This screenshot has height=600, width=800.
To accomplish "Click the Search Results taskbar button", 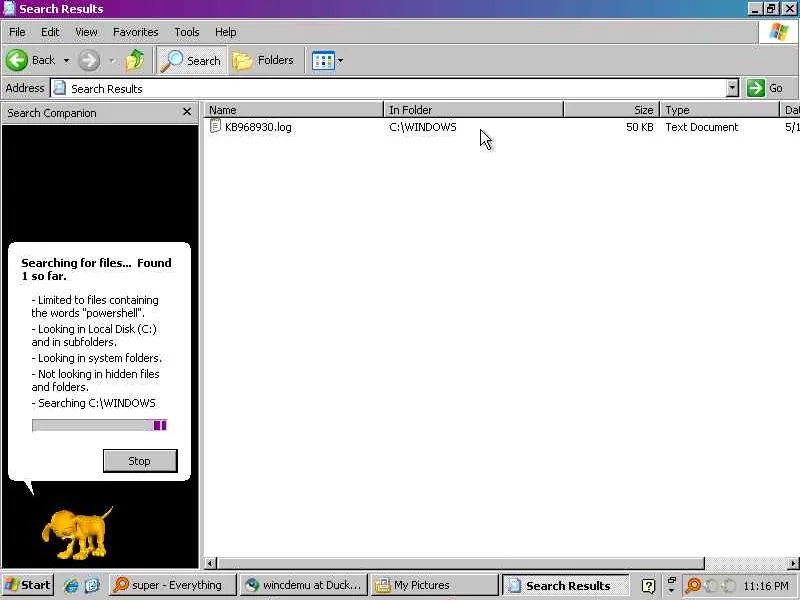I will (x=565, y=585).
